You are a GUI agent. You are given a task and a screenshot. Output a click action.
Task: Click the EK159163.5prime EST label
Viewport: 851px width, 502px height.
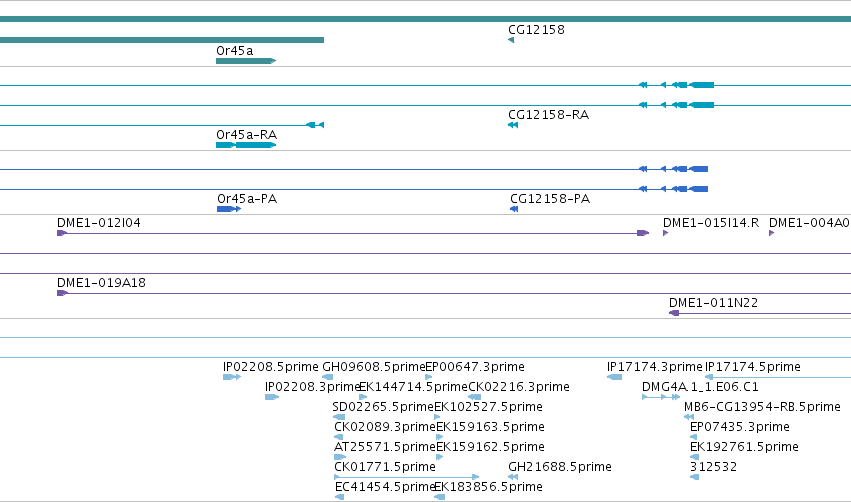491,427
